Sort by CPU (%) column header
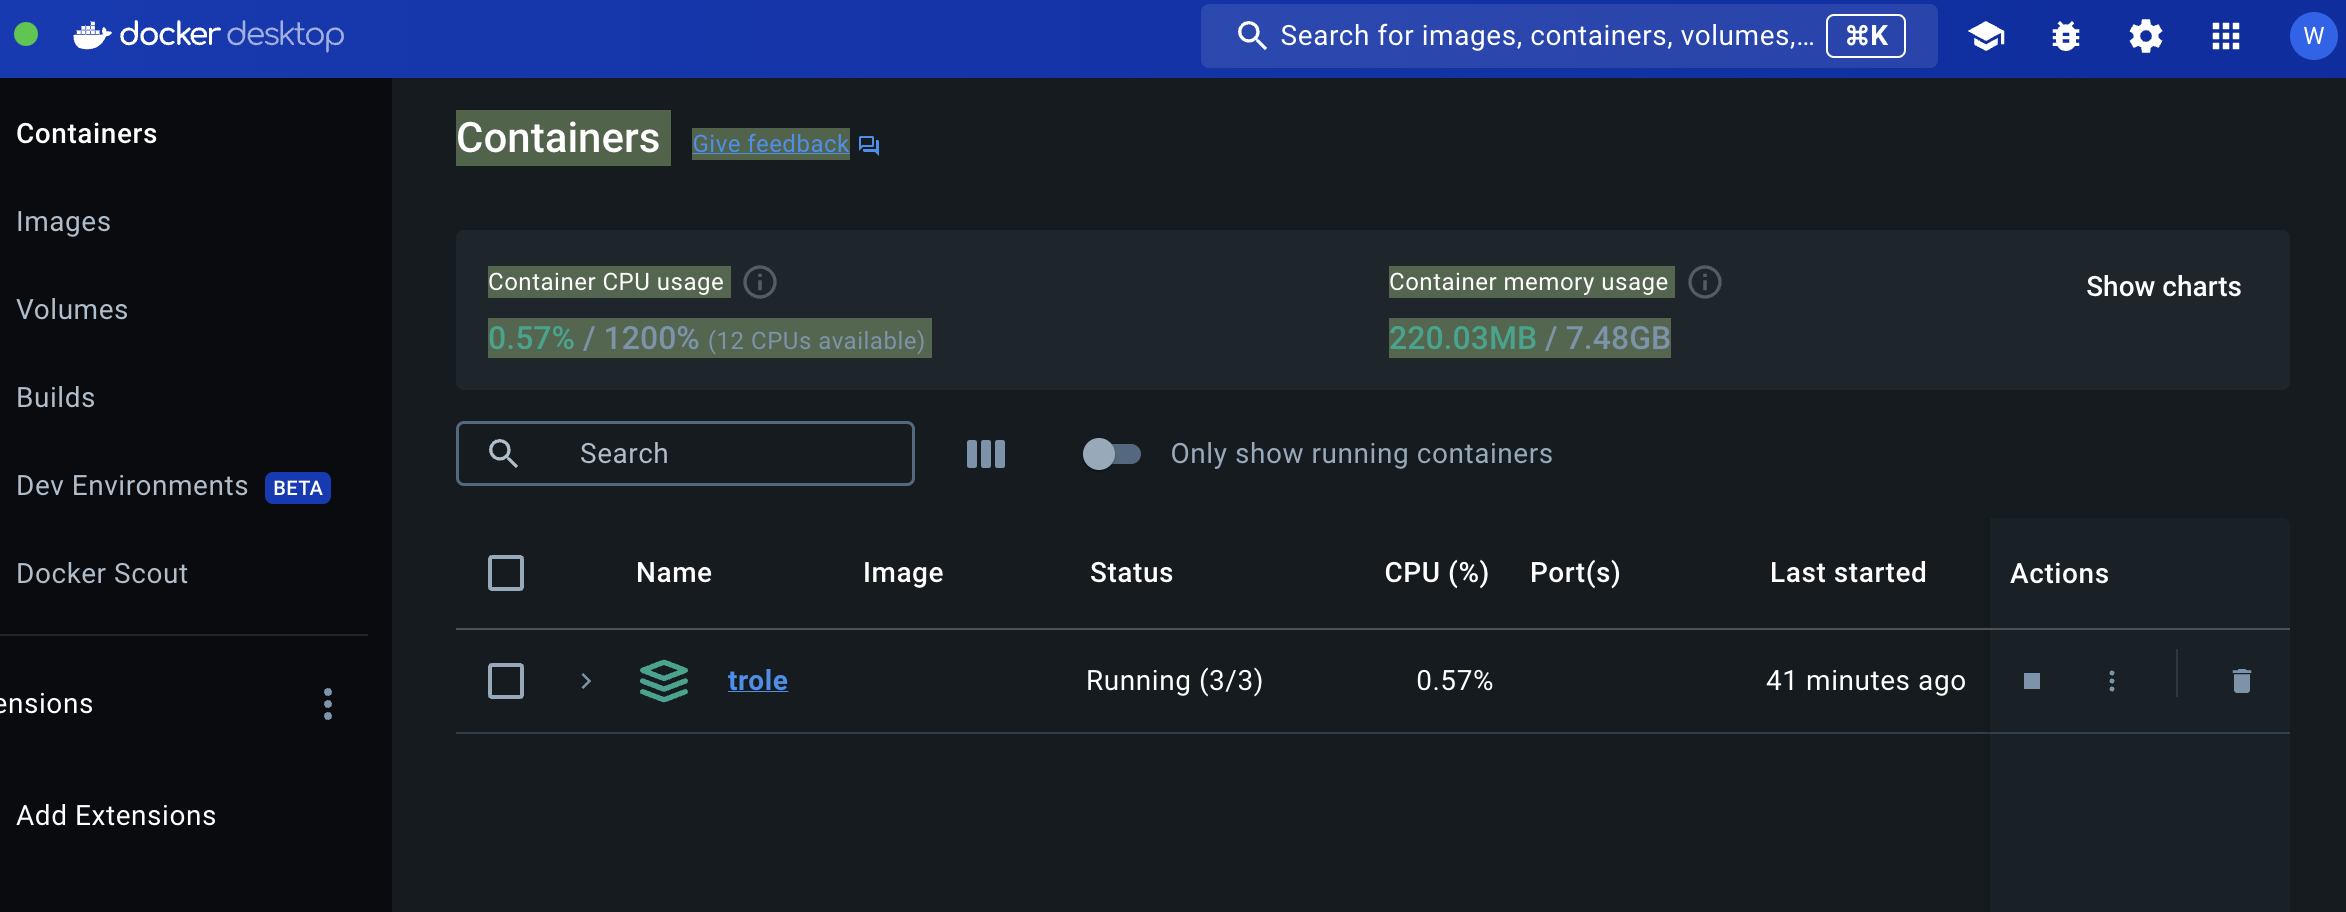2346x912 pixels. 1437,573
